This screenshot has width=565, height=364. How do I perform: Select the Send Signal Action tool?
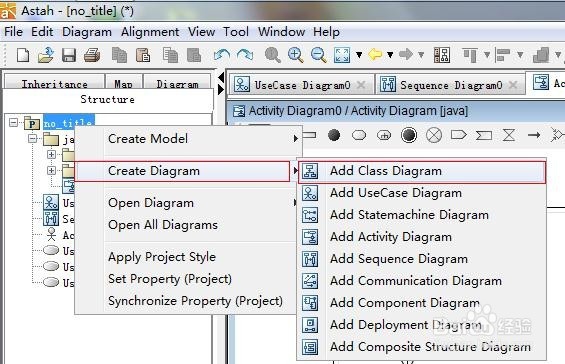pos(459,135)
